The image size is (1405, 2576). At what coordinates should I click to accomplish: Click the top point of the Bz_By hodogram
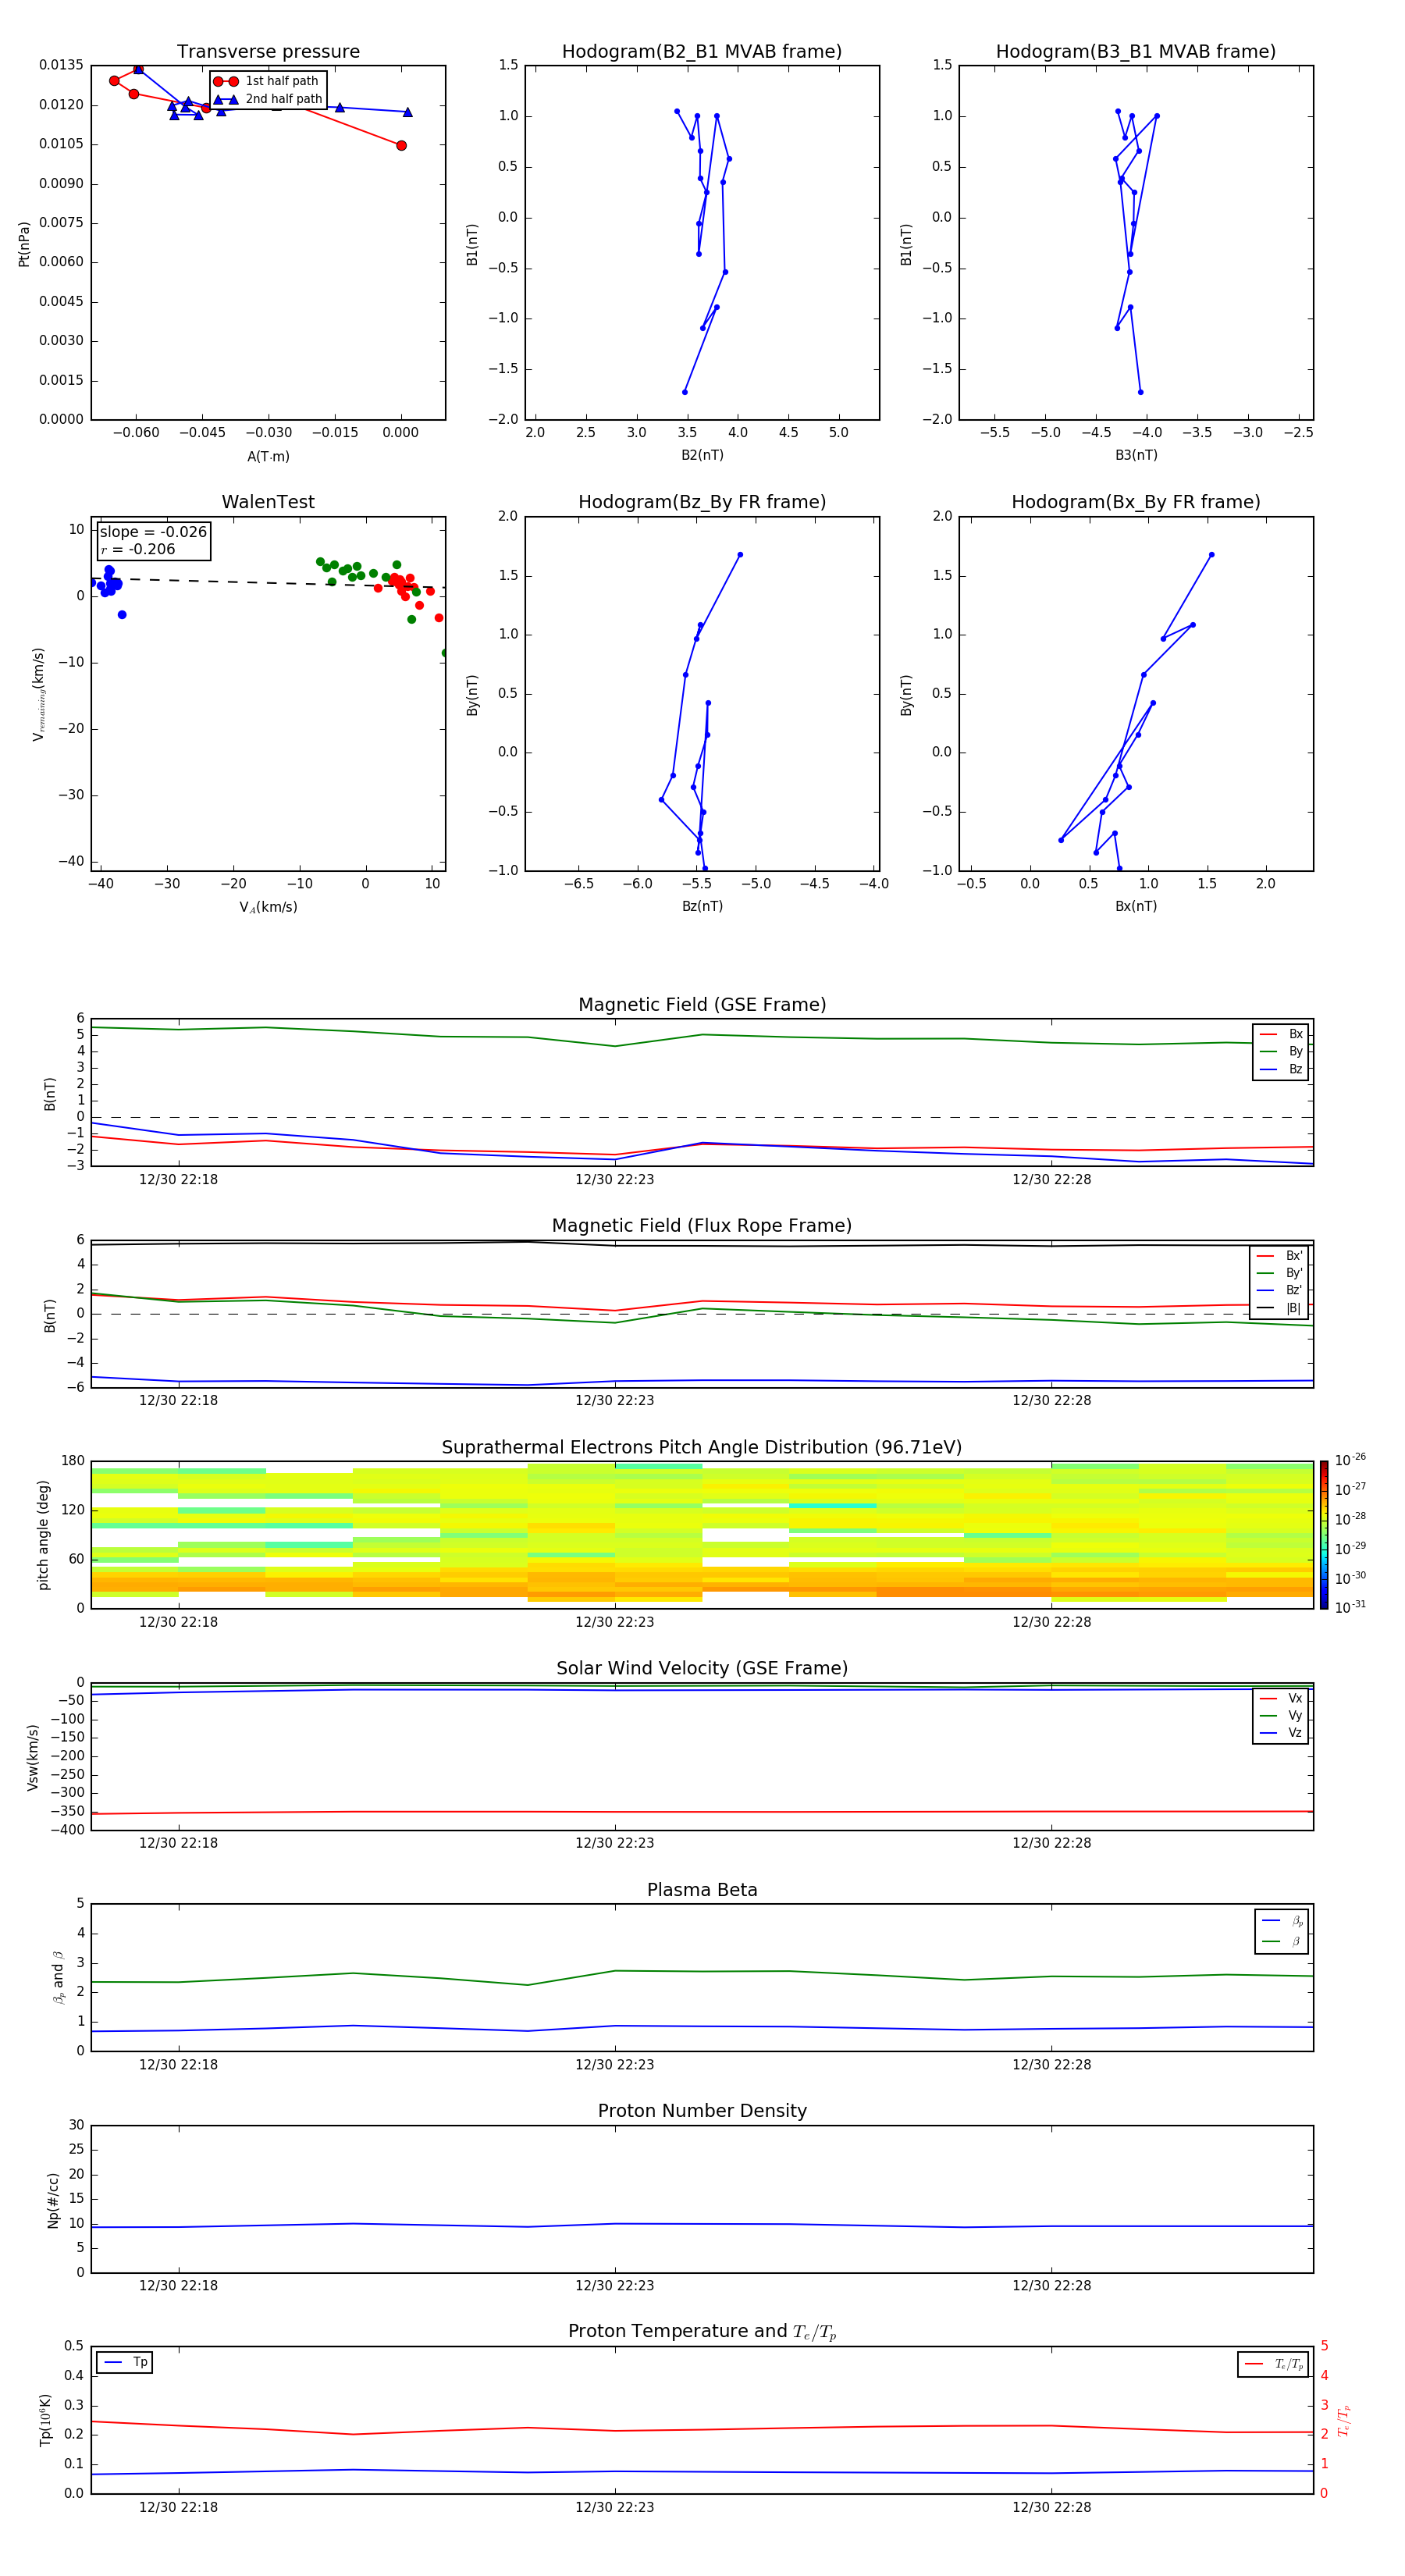coord(740,555)
